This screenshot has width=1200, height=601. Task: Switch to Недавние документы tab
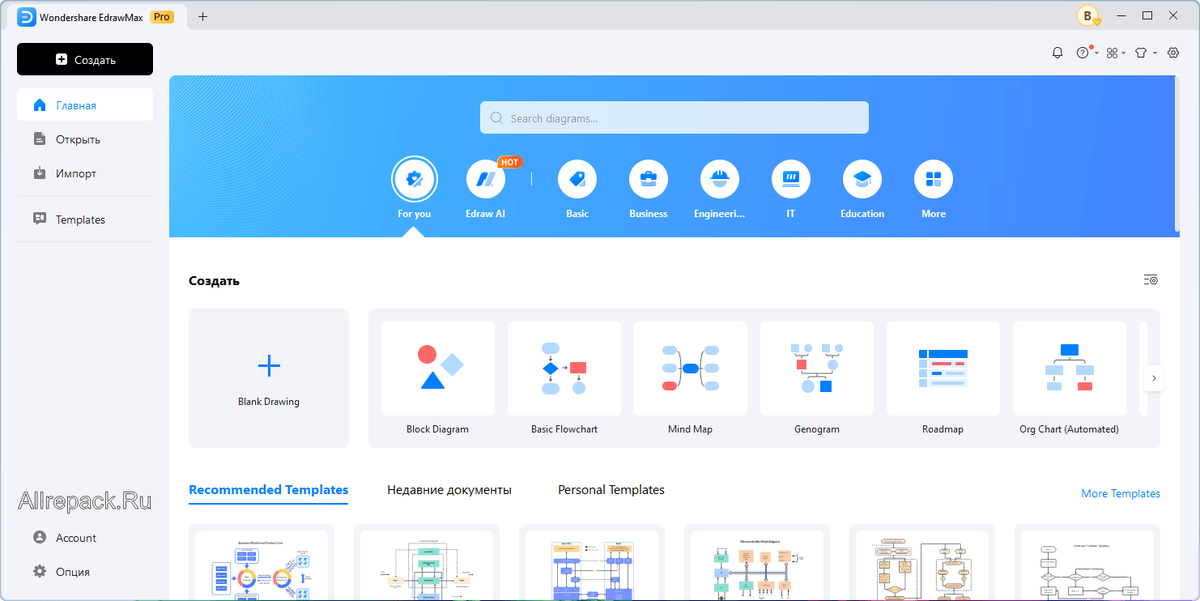coord(449,490)
